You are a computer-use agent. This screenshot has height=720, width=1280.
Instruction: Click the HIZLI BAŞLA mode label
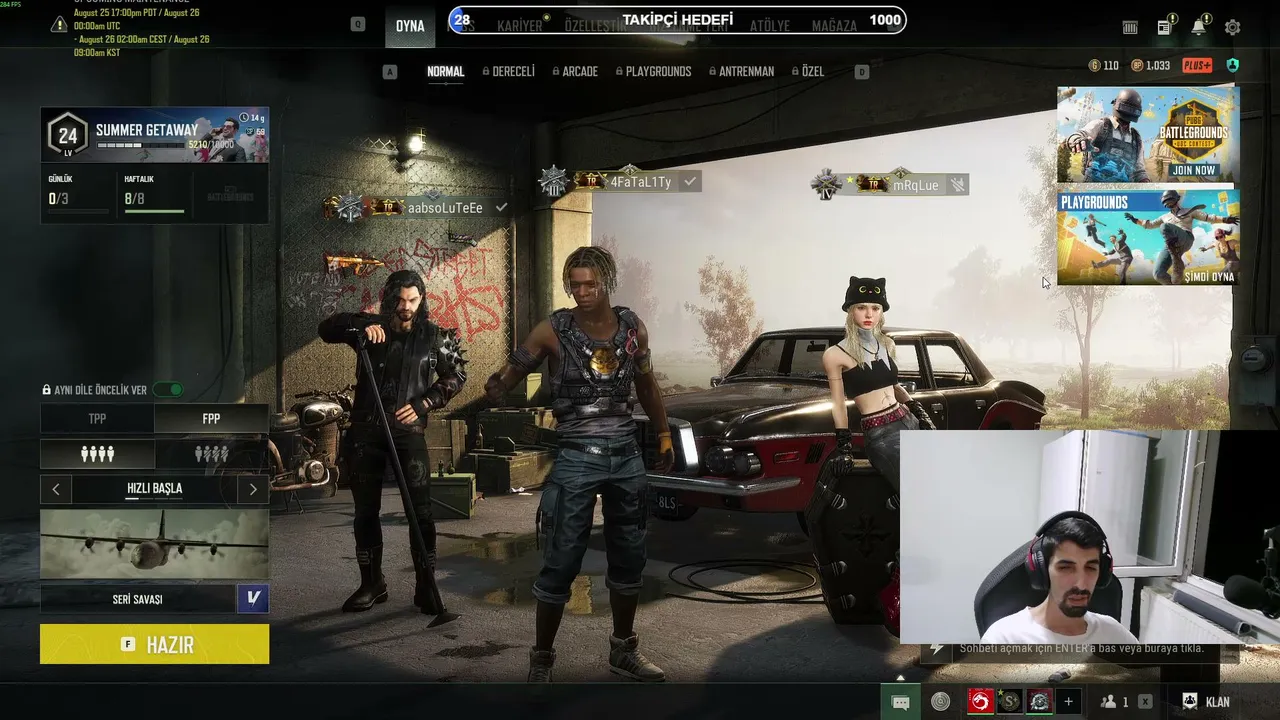point(154,489)
